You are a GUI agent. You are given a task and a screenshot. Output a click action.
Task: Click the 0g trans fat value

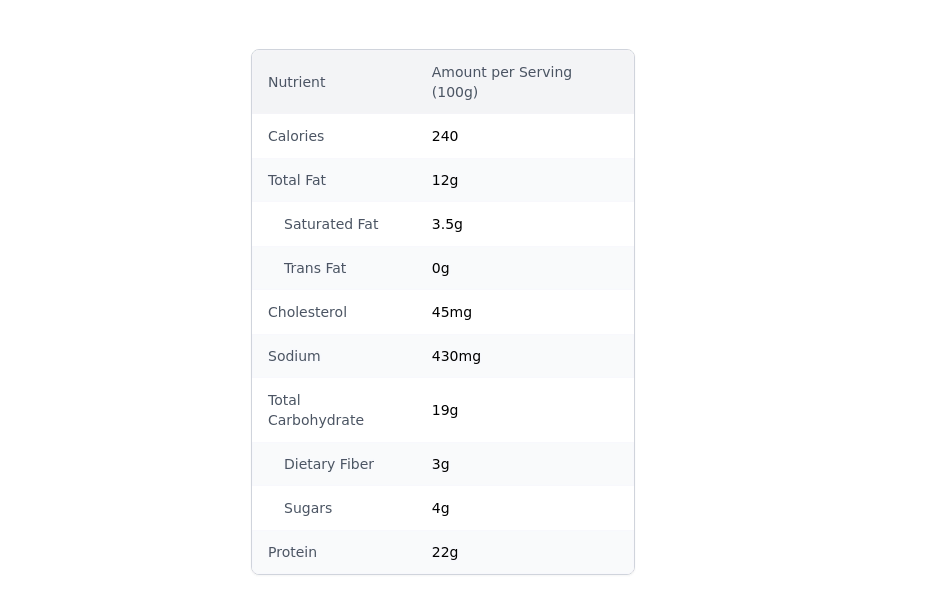[441, 268]
